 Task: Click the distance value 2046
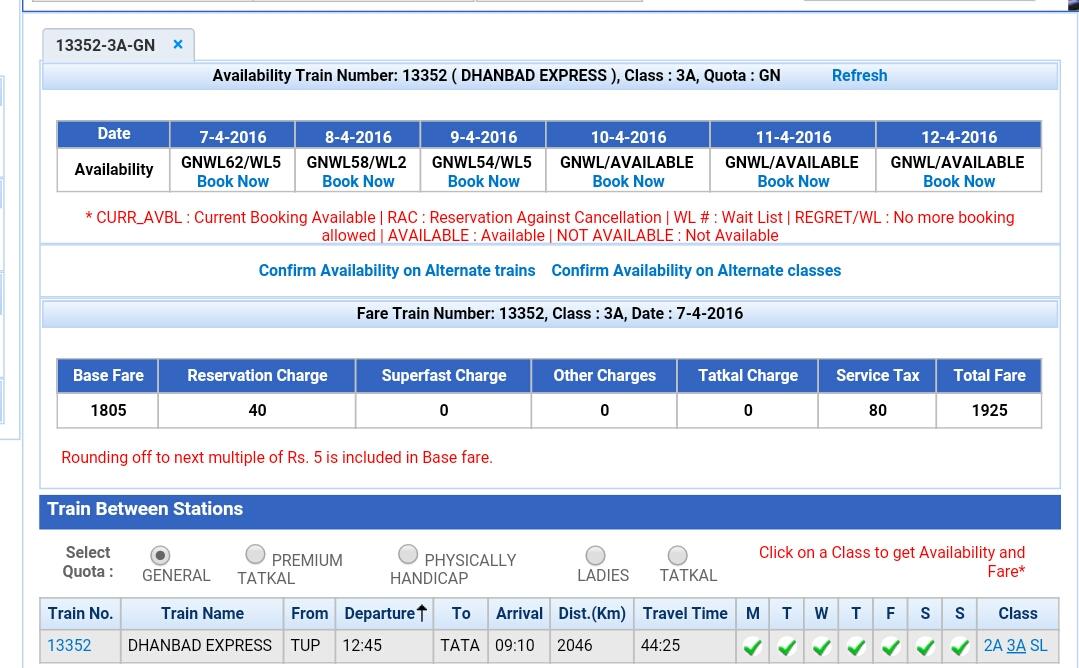(x=575, y=646)
